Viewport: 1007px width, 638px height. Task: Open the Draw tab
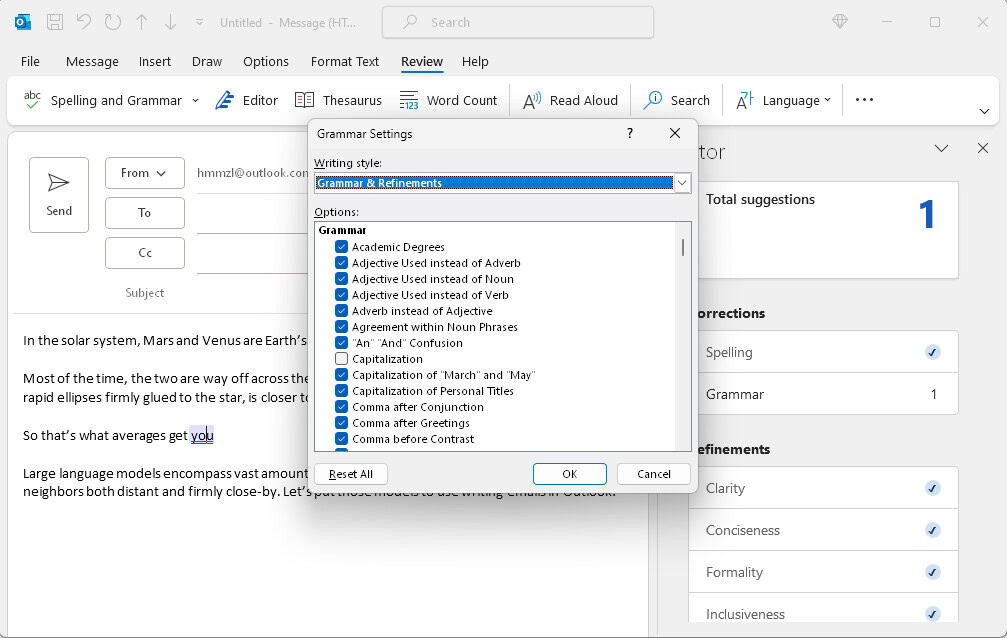[x=206, y=61]
